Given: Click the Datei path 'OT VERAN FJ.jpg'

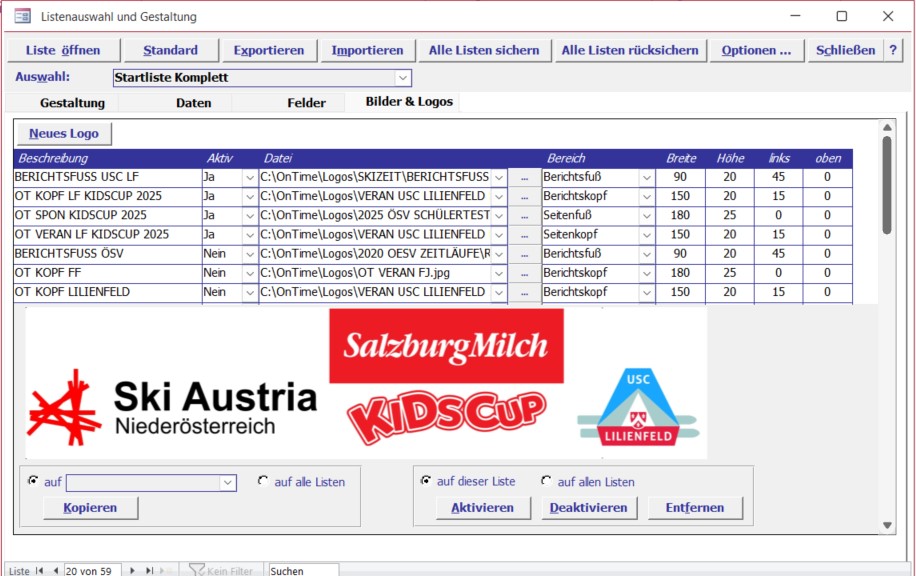Looking at the screenshot, I should (x=376, y=274).
